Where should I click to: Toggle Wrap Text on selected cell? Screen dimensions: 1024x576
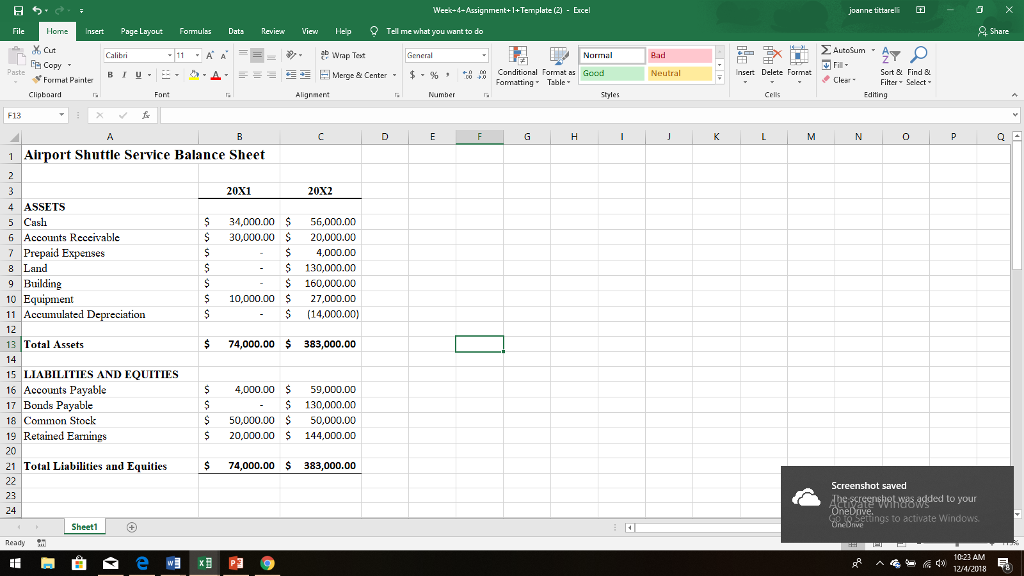(x=343, y=56)
